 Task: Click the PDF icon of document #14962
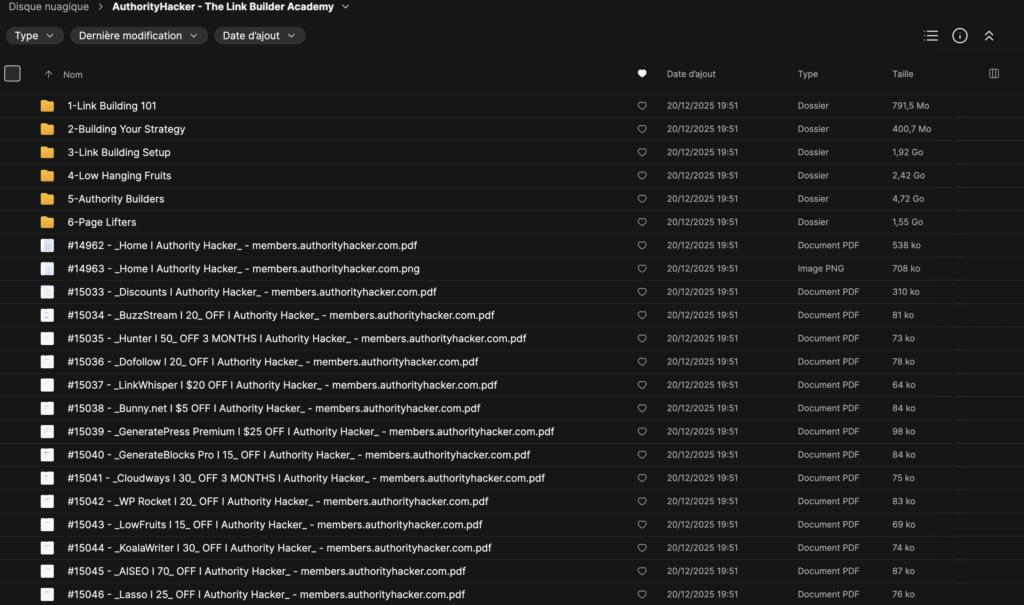coord(45,245)
